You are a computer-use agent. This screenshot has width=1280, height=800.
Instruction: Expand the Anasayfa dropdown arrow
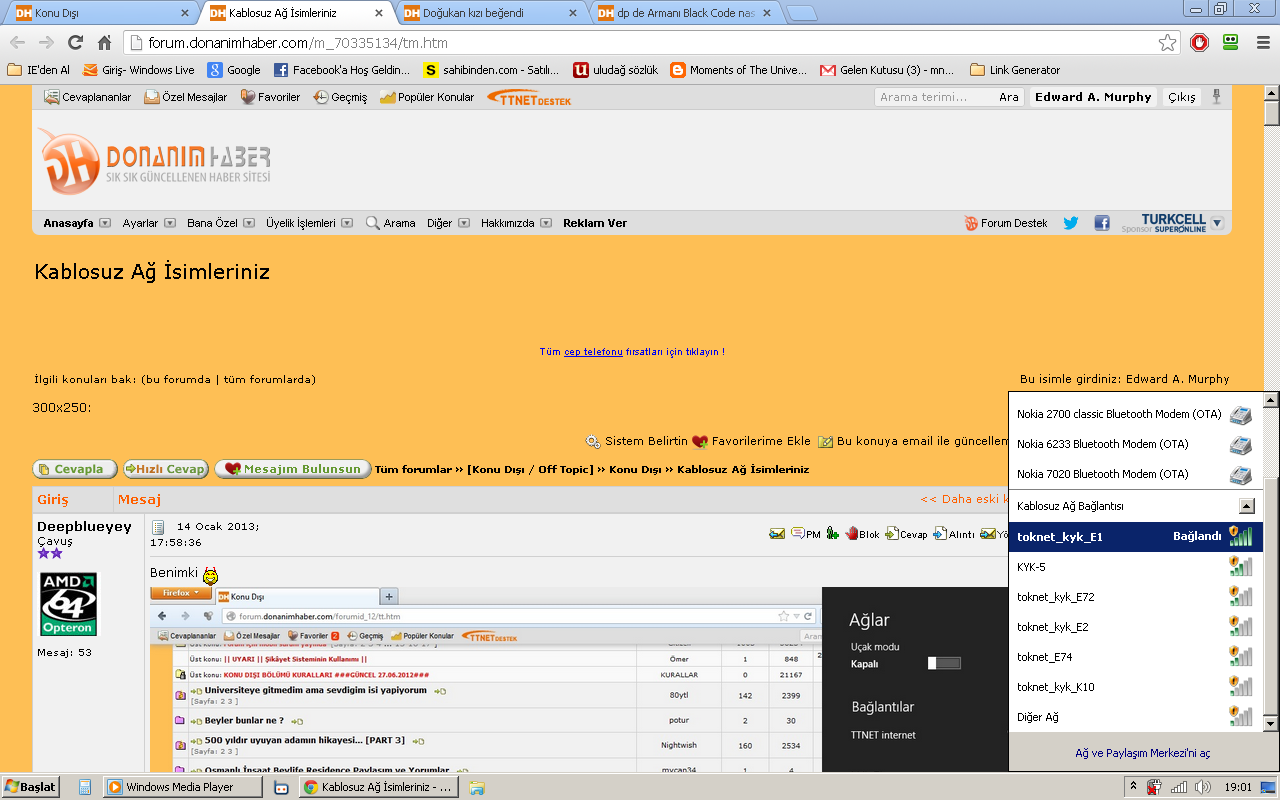[105, 223]
